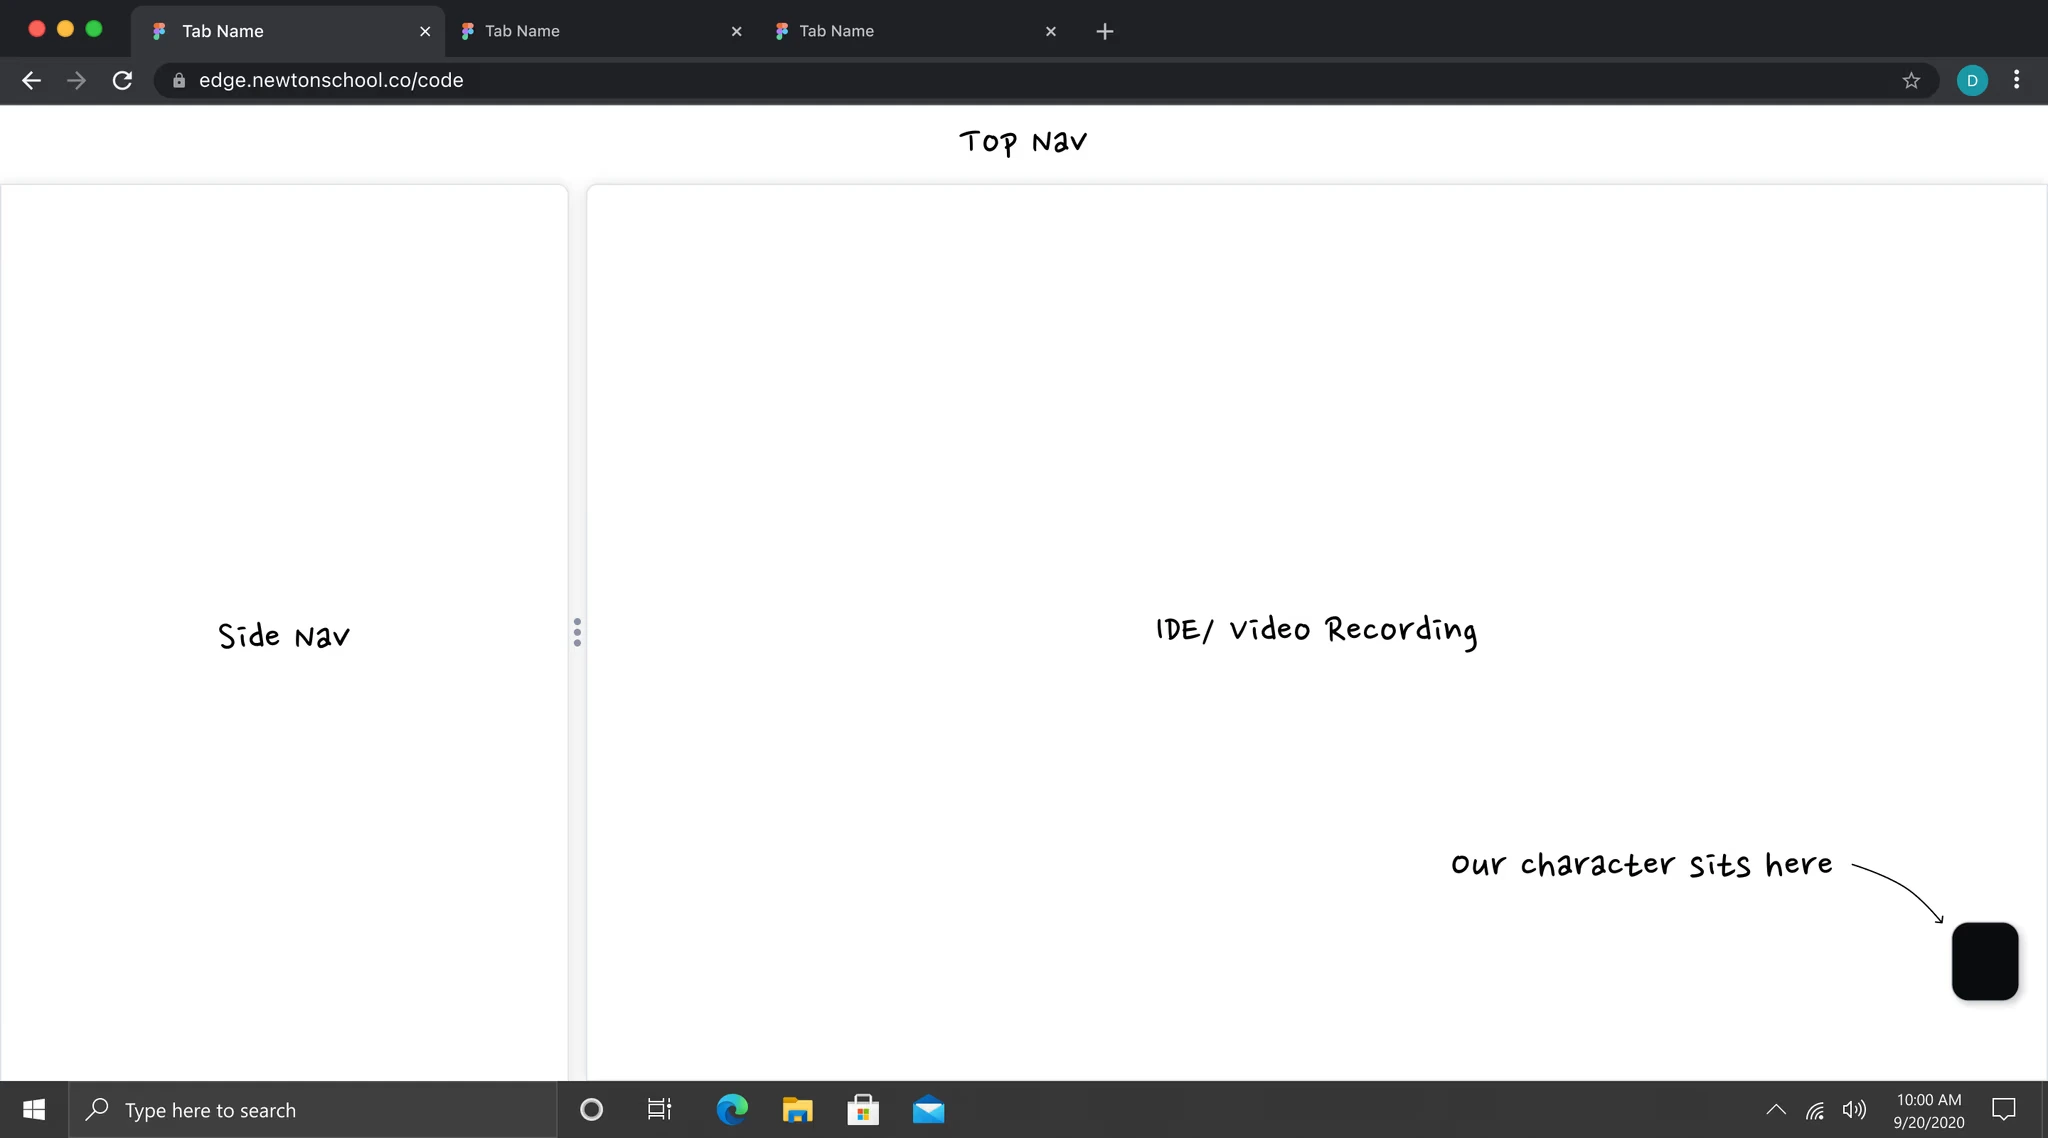
Task: Click the browser back arrow
Action: 31,81
